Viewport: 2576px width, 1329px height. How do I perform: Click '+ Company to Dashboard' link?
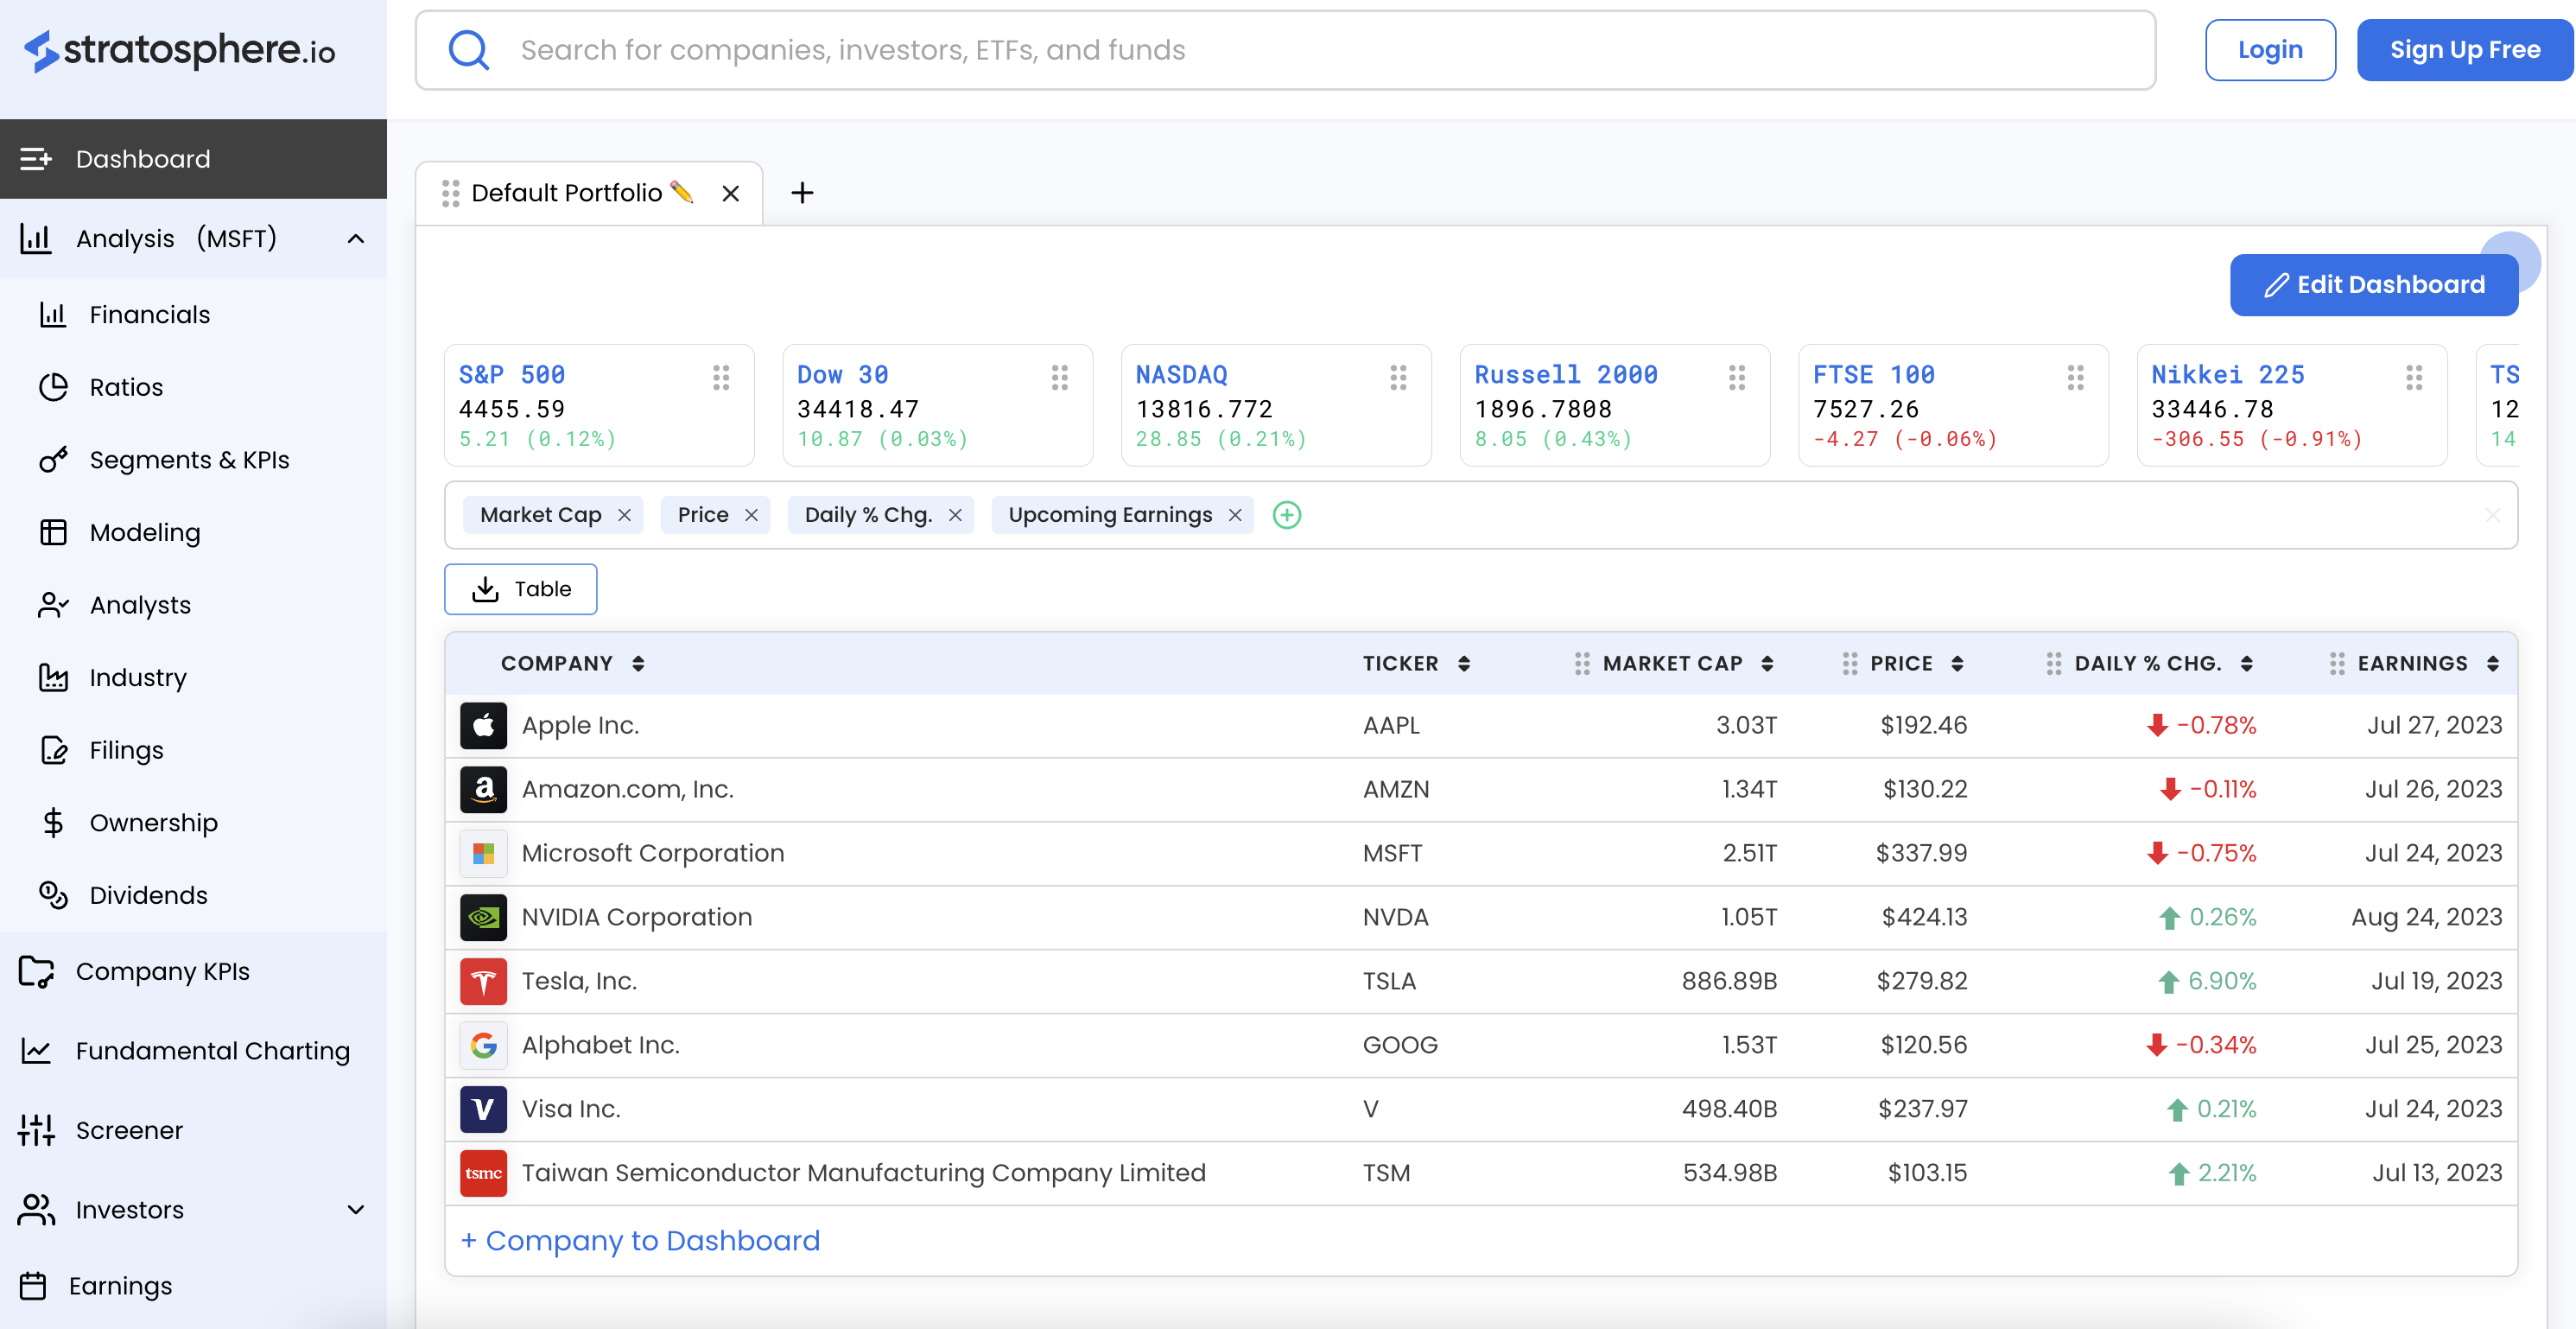tap(640, 1241)
